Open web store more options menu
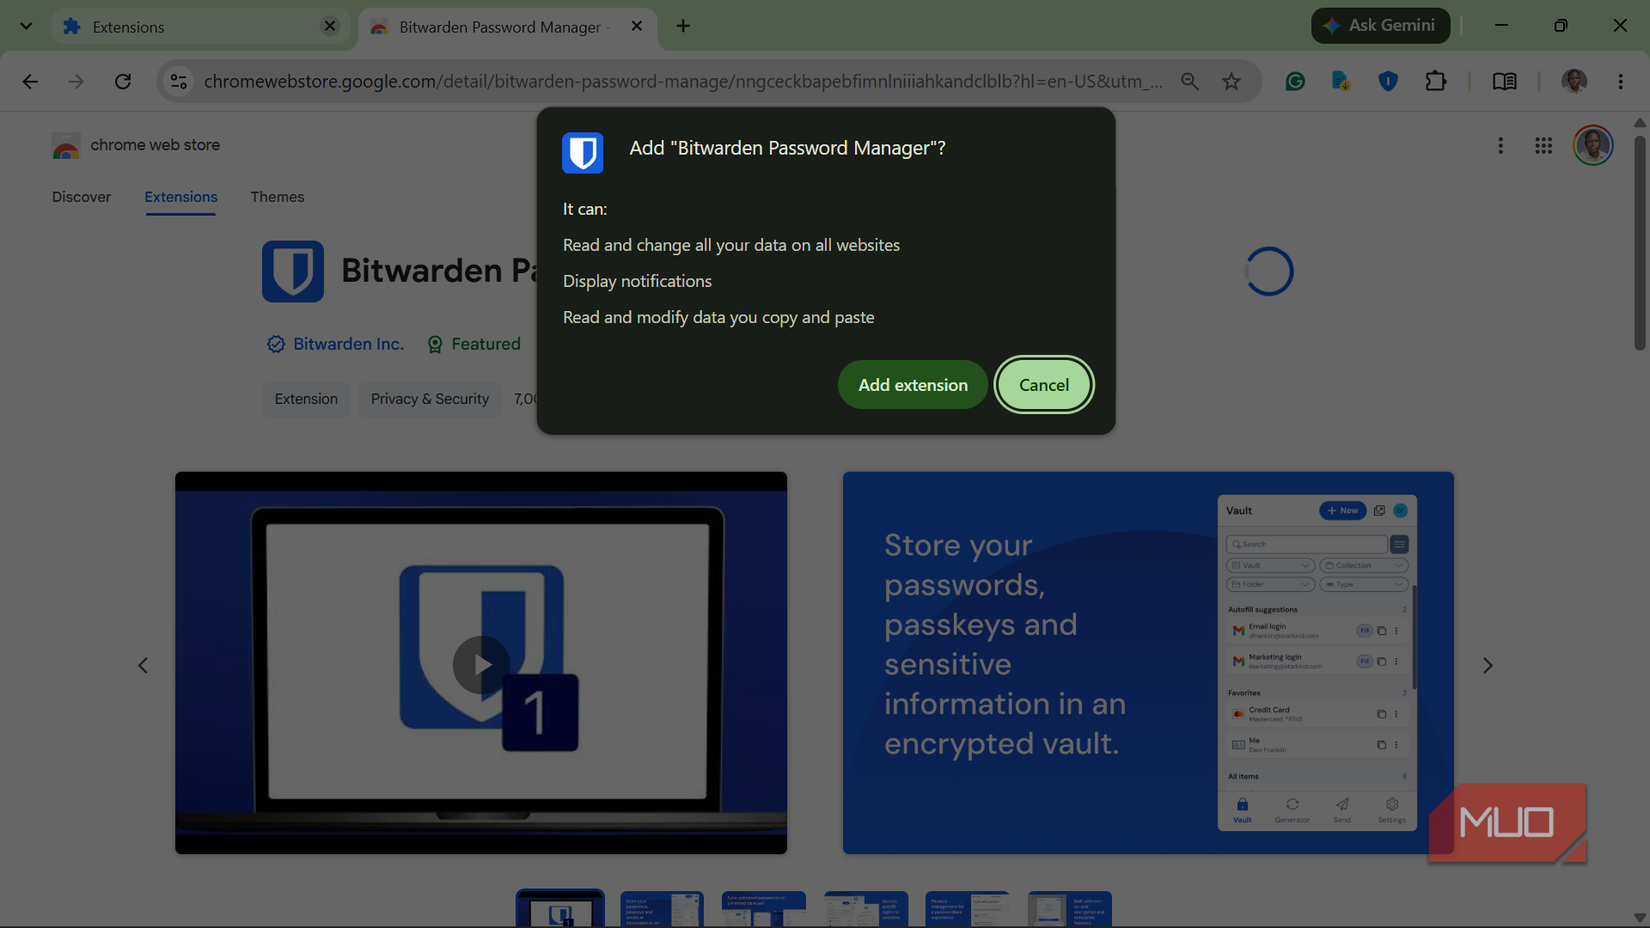1650x928 pixels. (x=1500, y=146)
